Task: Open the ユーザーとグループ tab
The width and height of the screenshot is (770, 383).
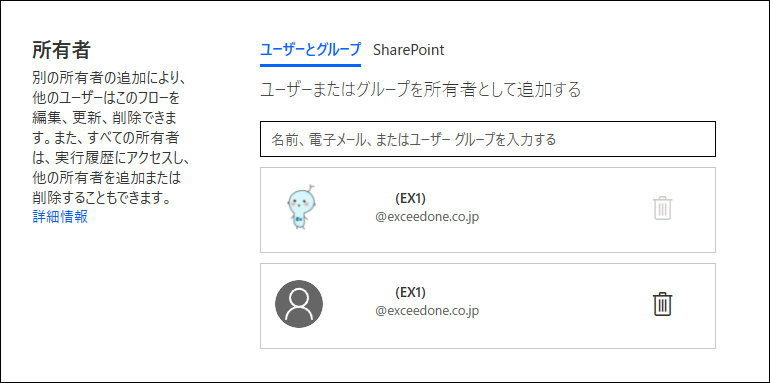Action: (x=310, y=50)
